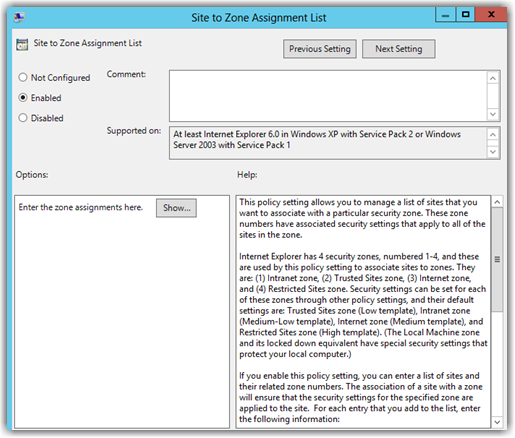Click Comment box scroll up arrow
This screenshot has height=438, width=515.
[493, 78]
